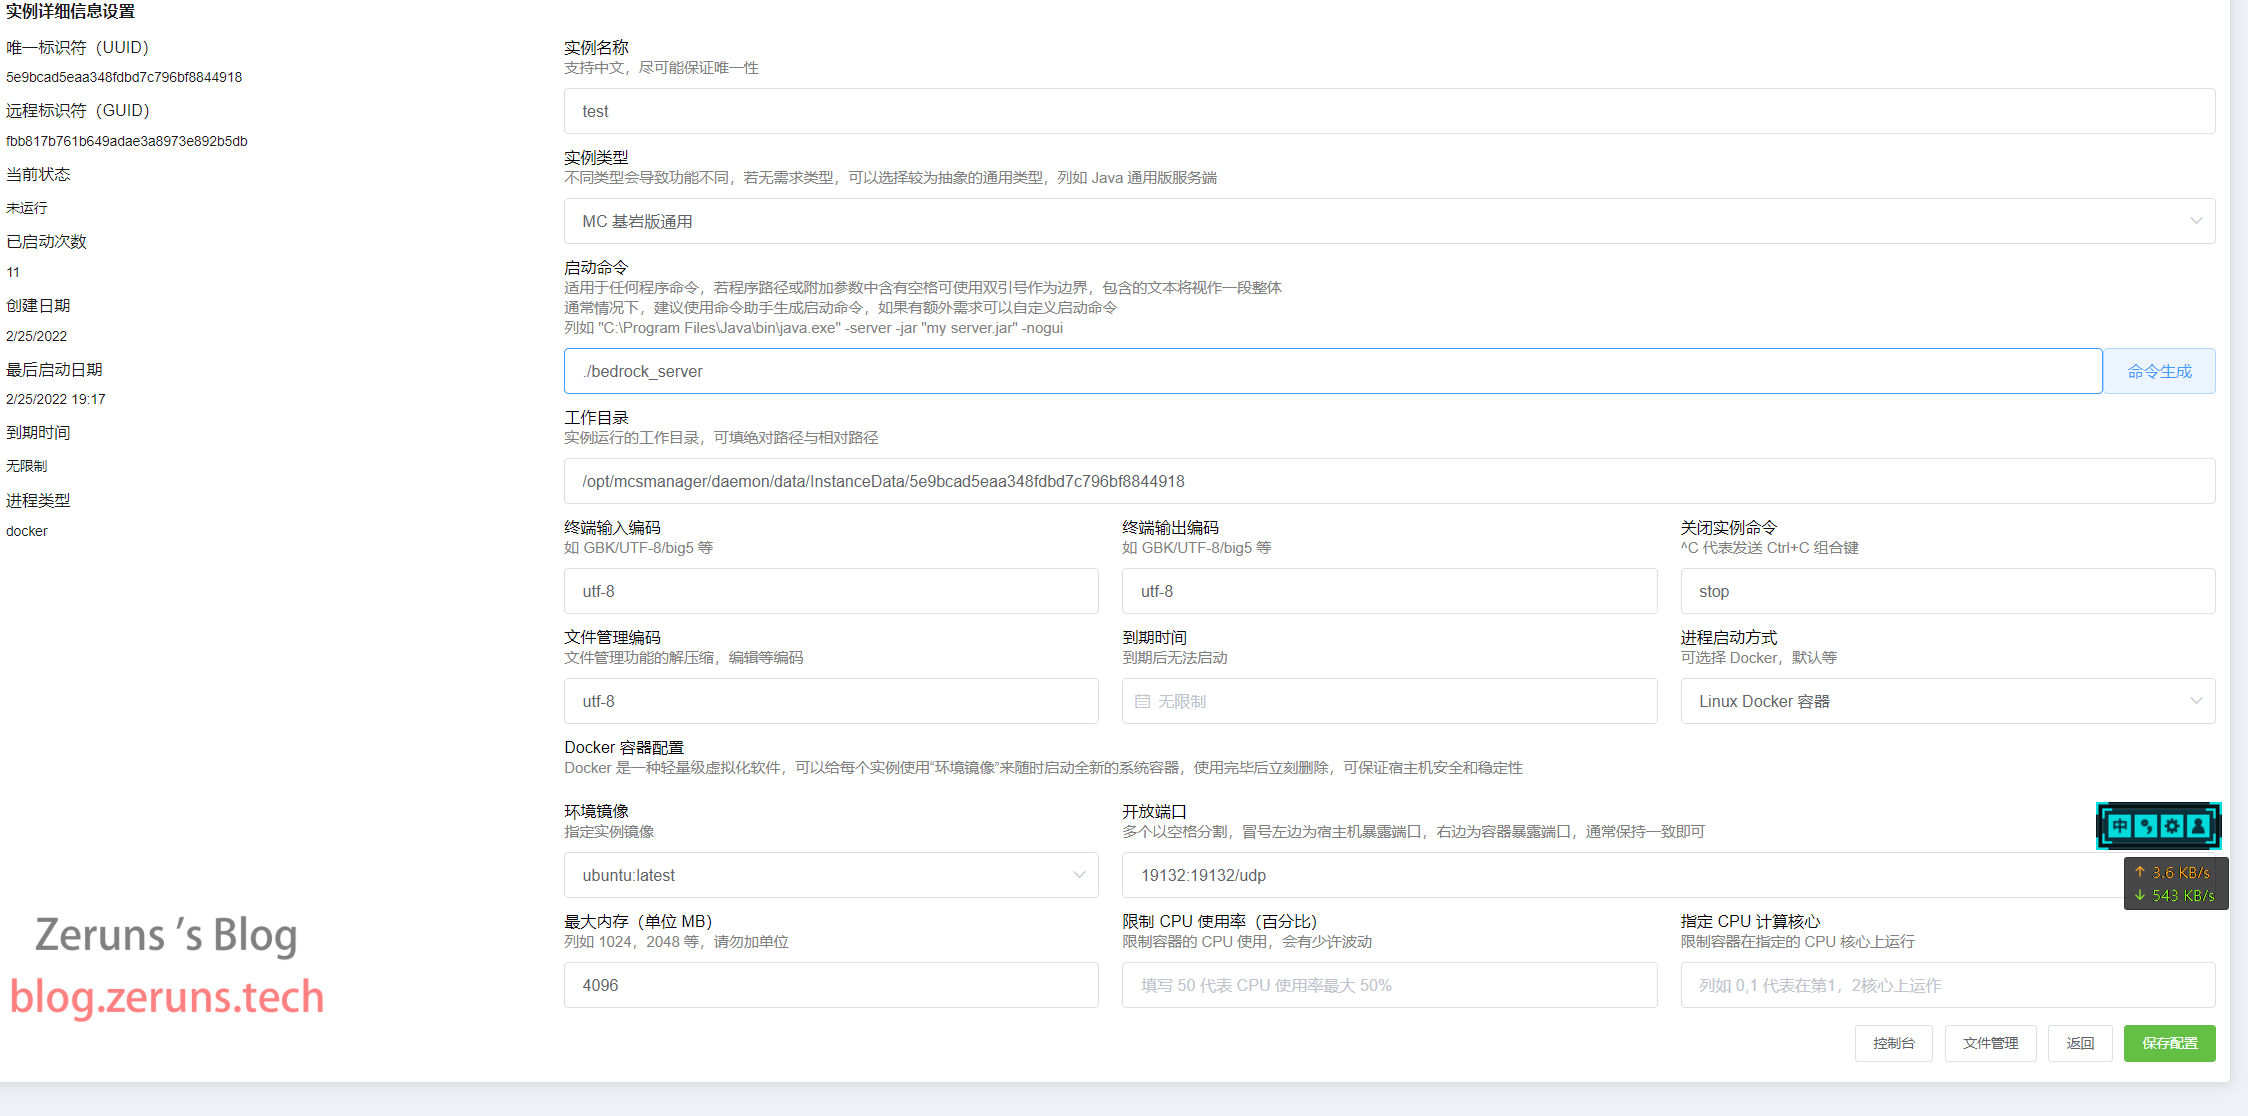Screen dimensions: 2248x1116
Task: Click the 最大内存 field showing 4096
Action: click(830, 985)
